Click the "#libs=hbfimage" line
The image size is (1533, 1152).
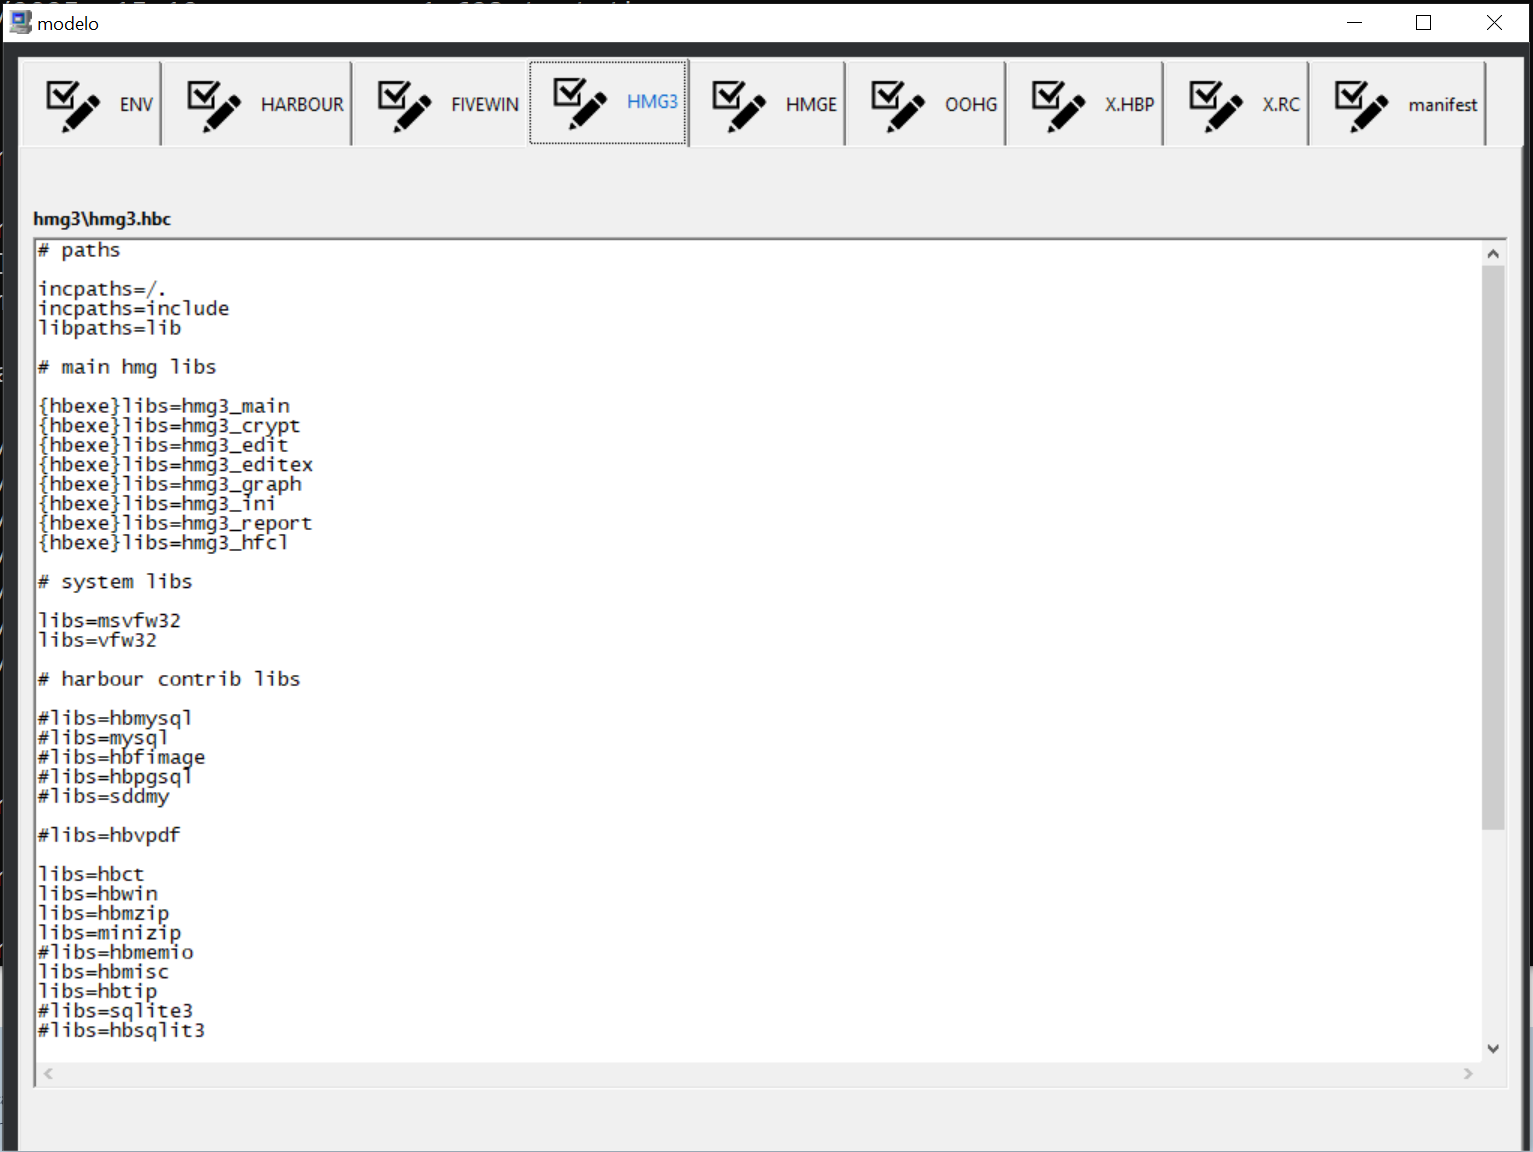[121, 757]
